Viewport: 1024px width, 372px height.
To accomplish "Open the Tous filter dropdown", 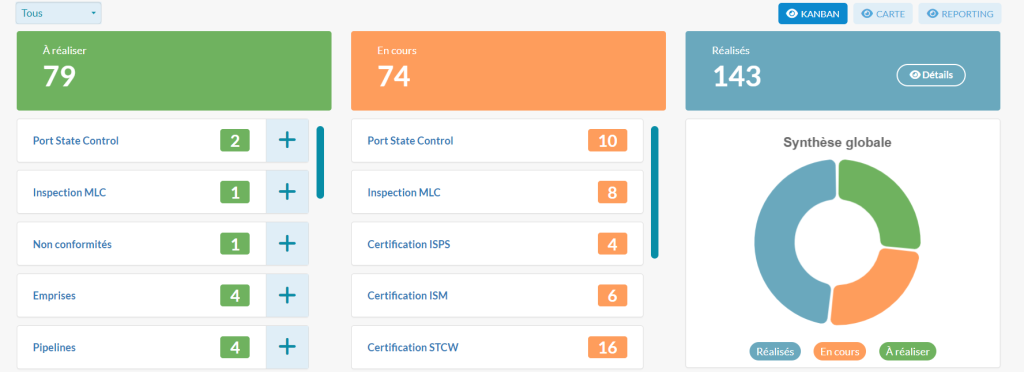I will [x=59, y=13].
